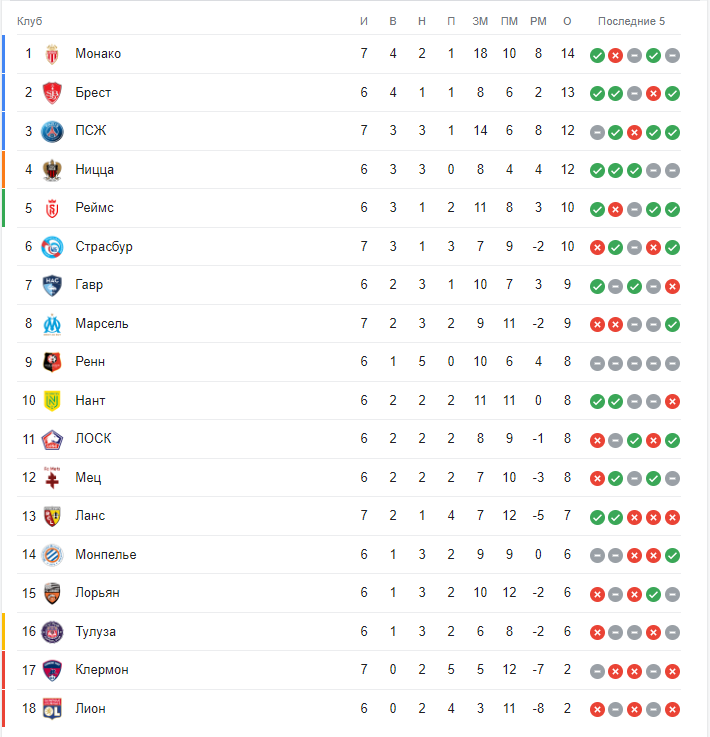Click the ЛОСК Lille crest icon
Screen dimensions: 710x737
52,439
